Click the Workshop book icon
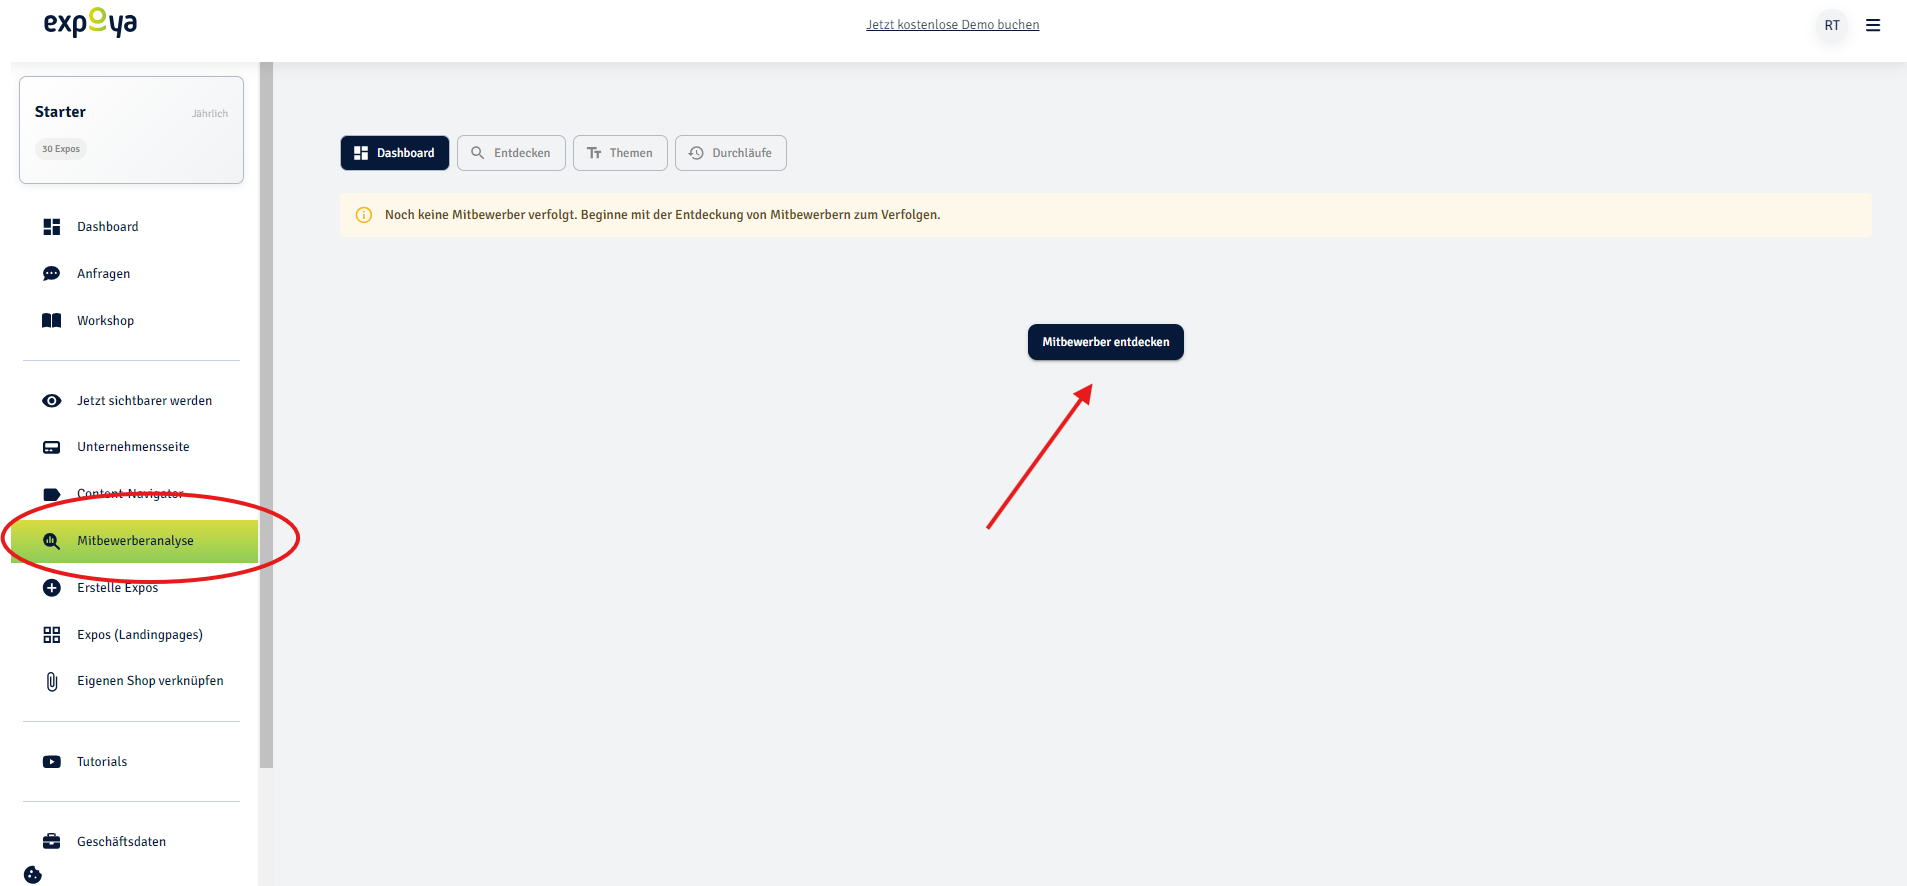The height and width of the screenshot is (886, 1907). (x=52, y=321)
